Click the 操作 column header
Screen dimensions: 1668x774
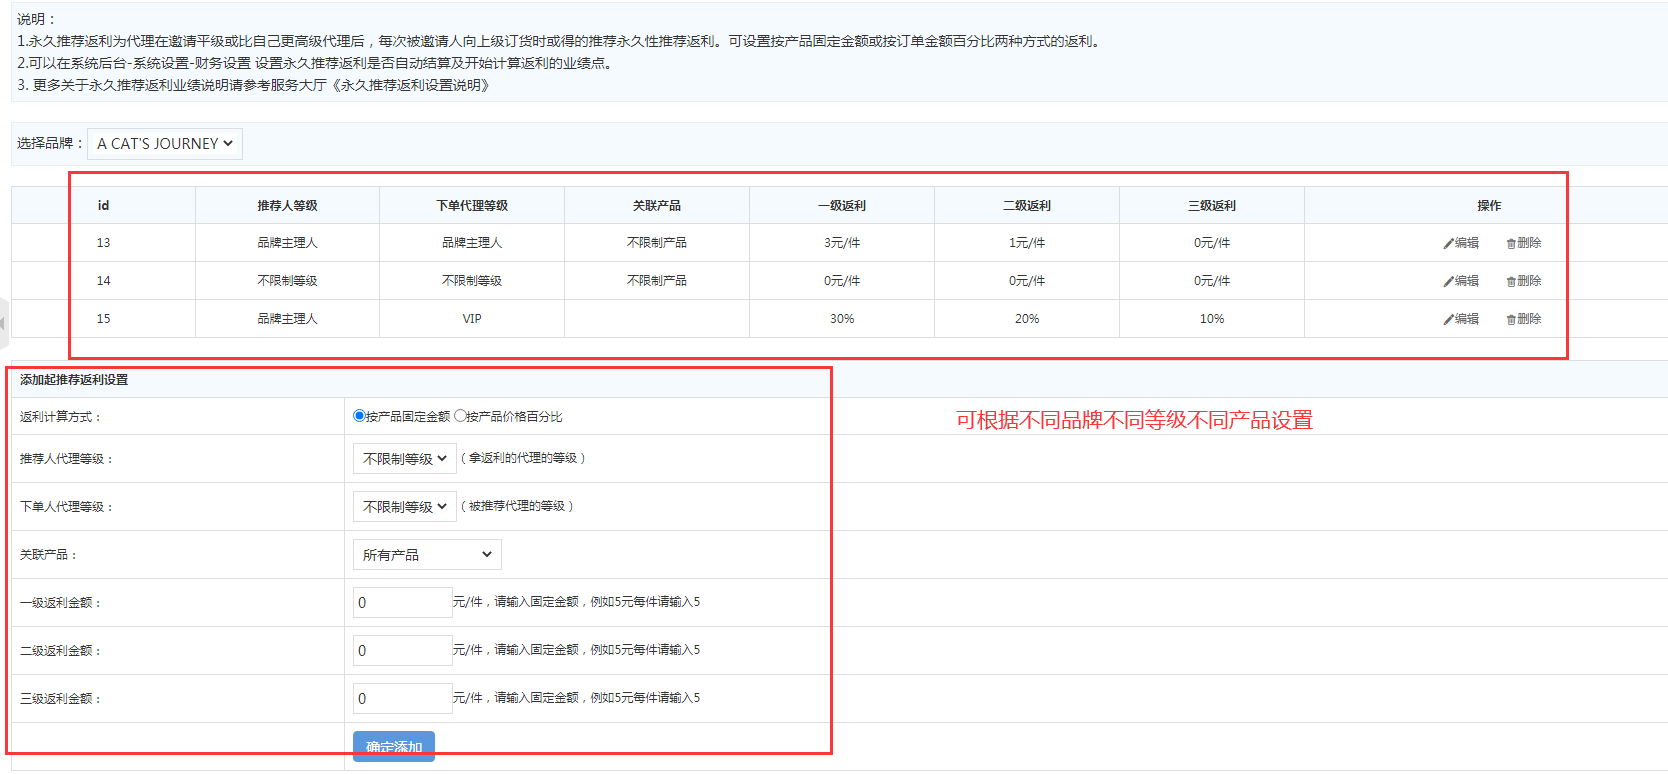coord(1489,205)
